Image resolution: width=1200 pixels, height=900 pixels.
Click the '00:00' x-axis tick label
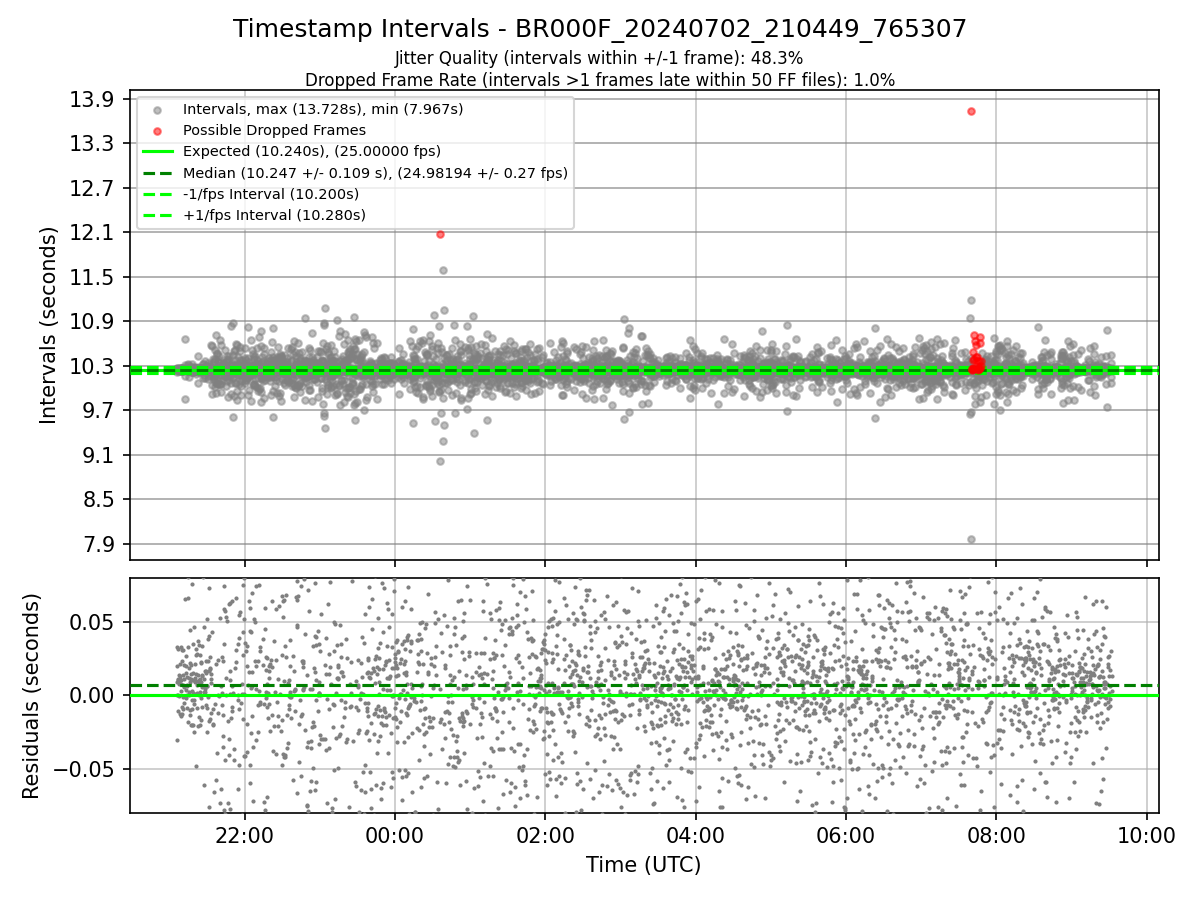(395, 834)
